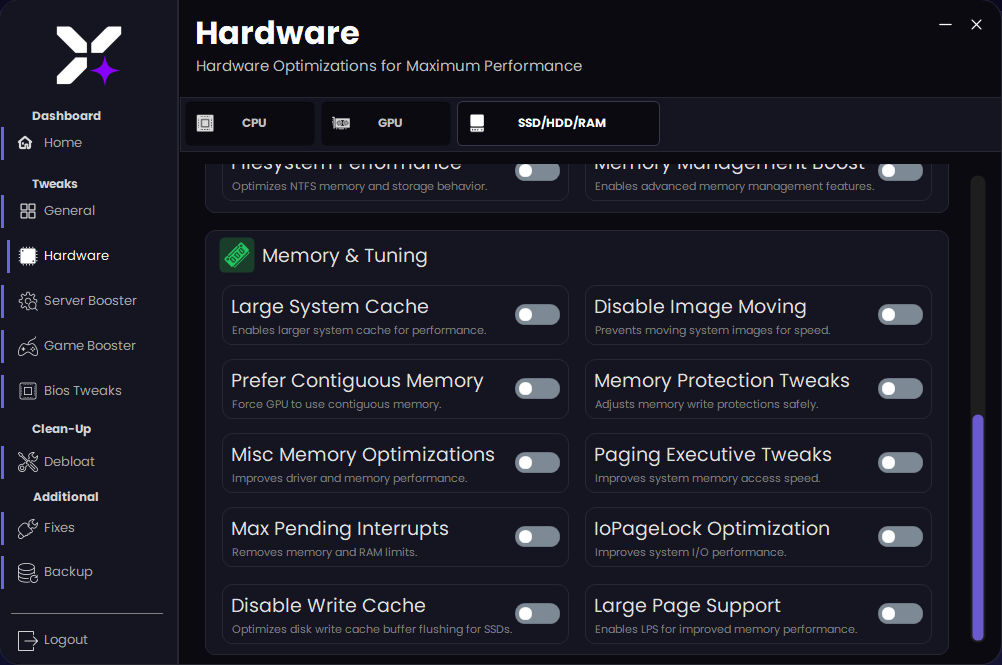The image size is (1002, 665).
Task: Toggle Disable Image Moving on
Action: tap(900, 314)
